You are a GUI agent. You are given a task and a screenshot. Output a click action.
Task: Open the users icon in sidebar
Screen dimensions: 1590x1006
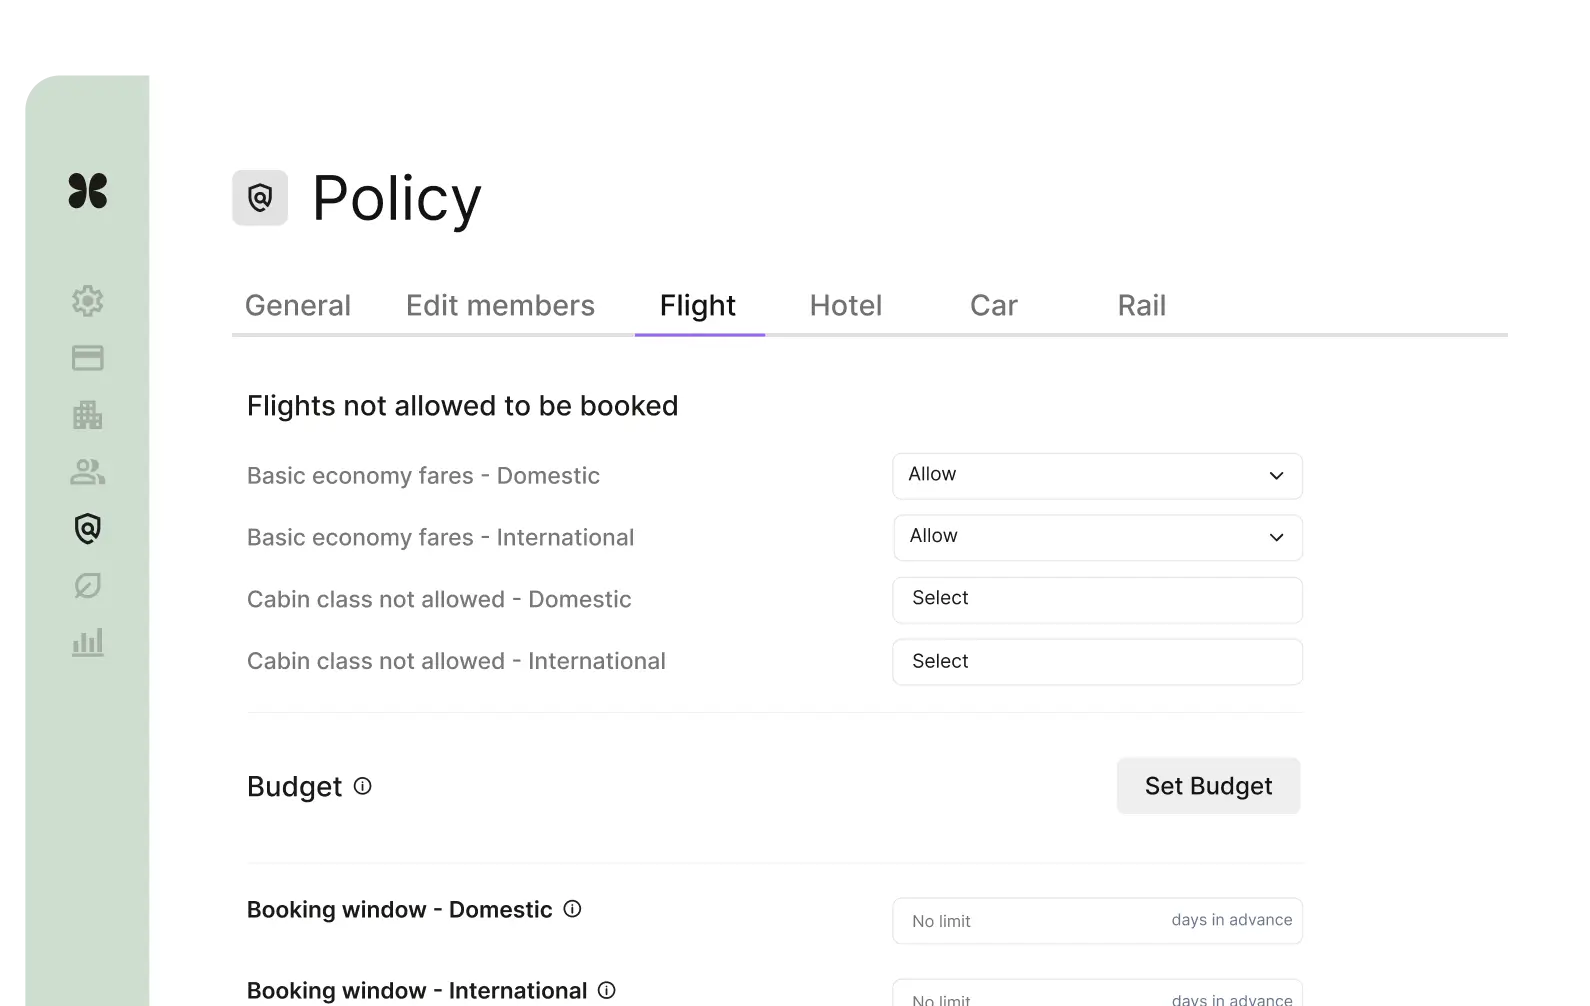coord(88,472)
